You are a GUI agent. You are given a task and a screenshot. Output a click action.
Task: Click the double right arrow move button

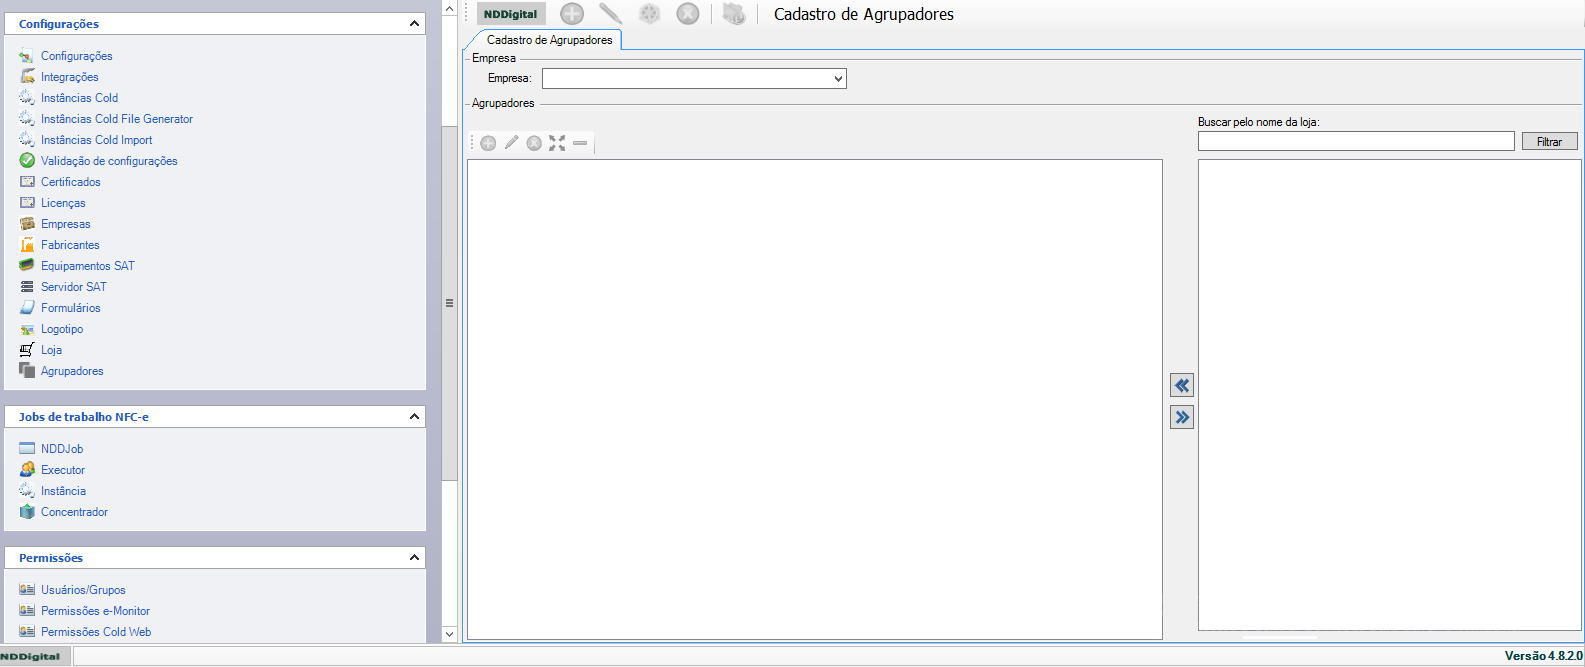point(1182,417)
